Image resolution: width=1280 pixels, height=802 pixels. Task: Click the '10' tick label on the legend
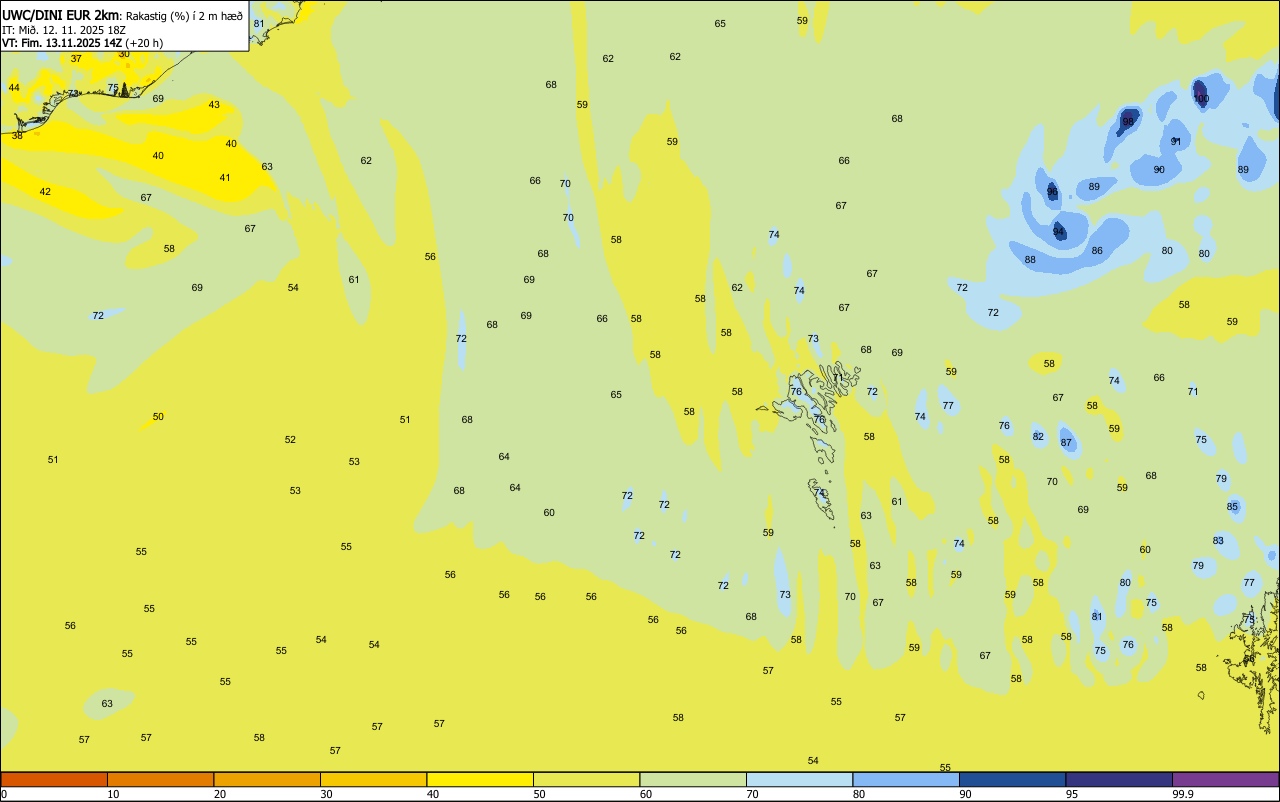click(113, 794)
